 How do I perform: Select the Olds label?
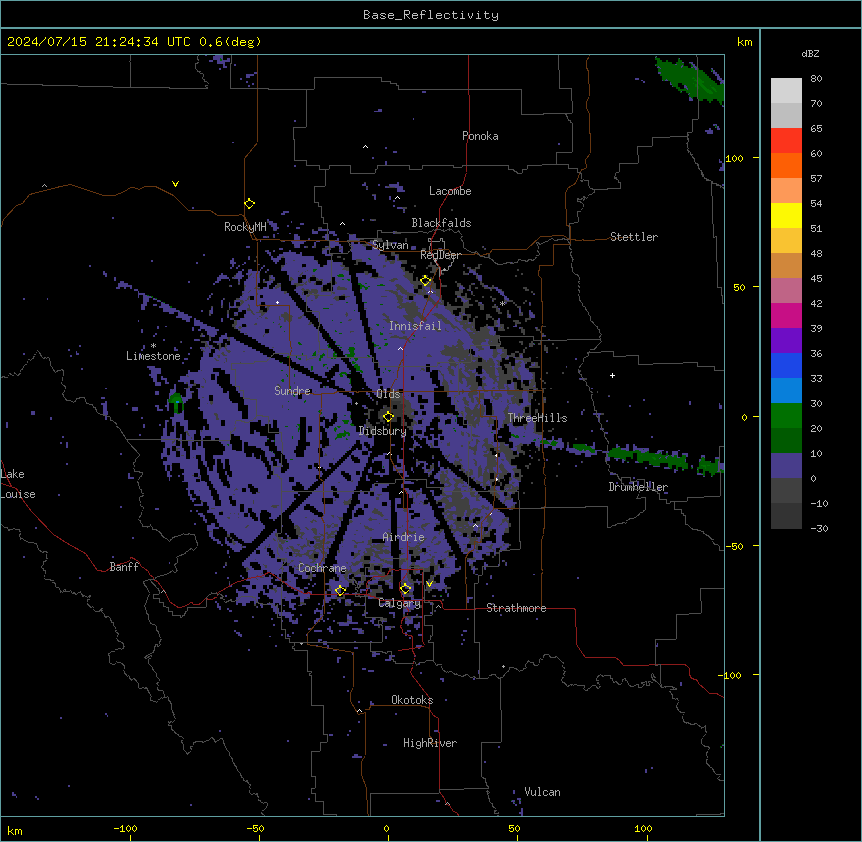pyautogui.click(x=388, y=394)
